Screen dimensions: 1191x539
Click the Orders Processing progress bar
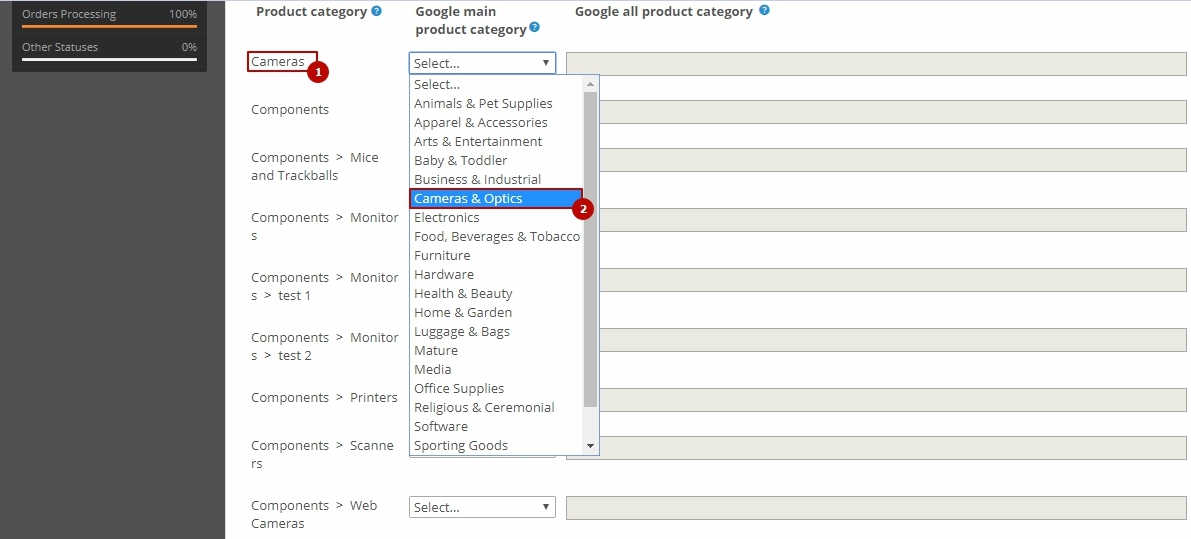109,26
